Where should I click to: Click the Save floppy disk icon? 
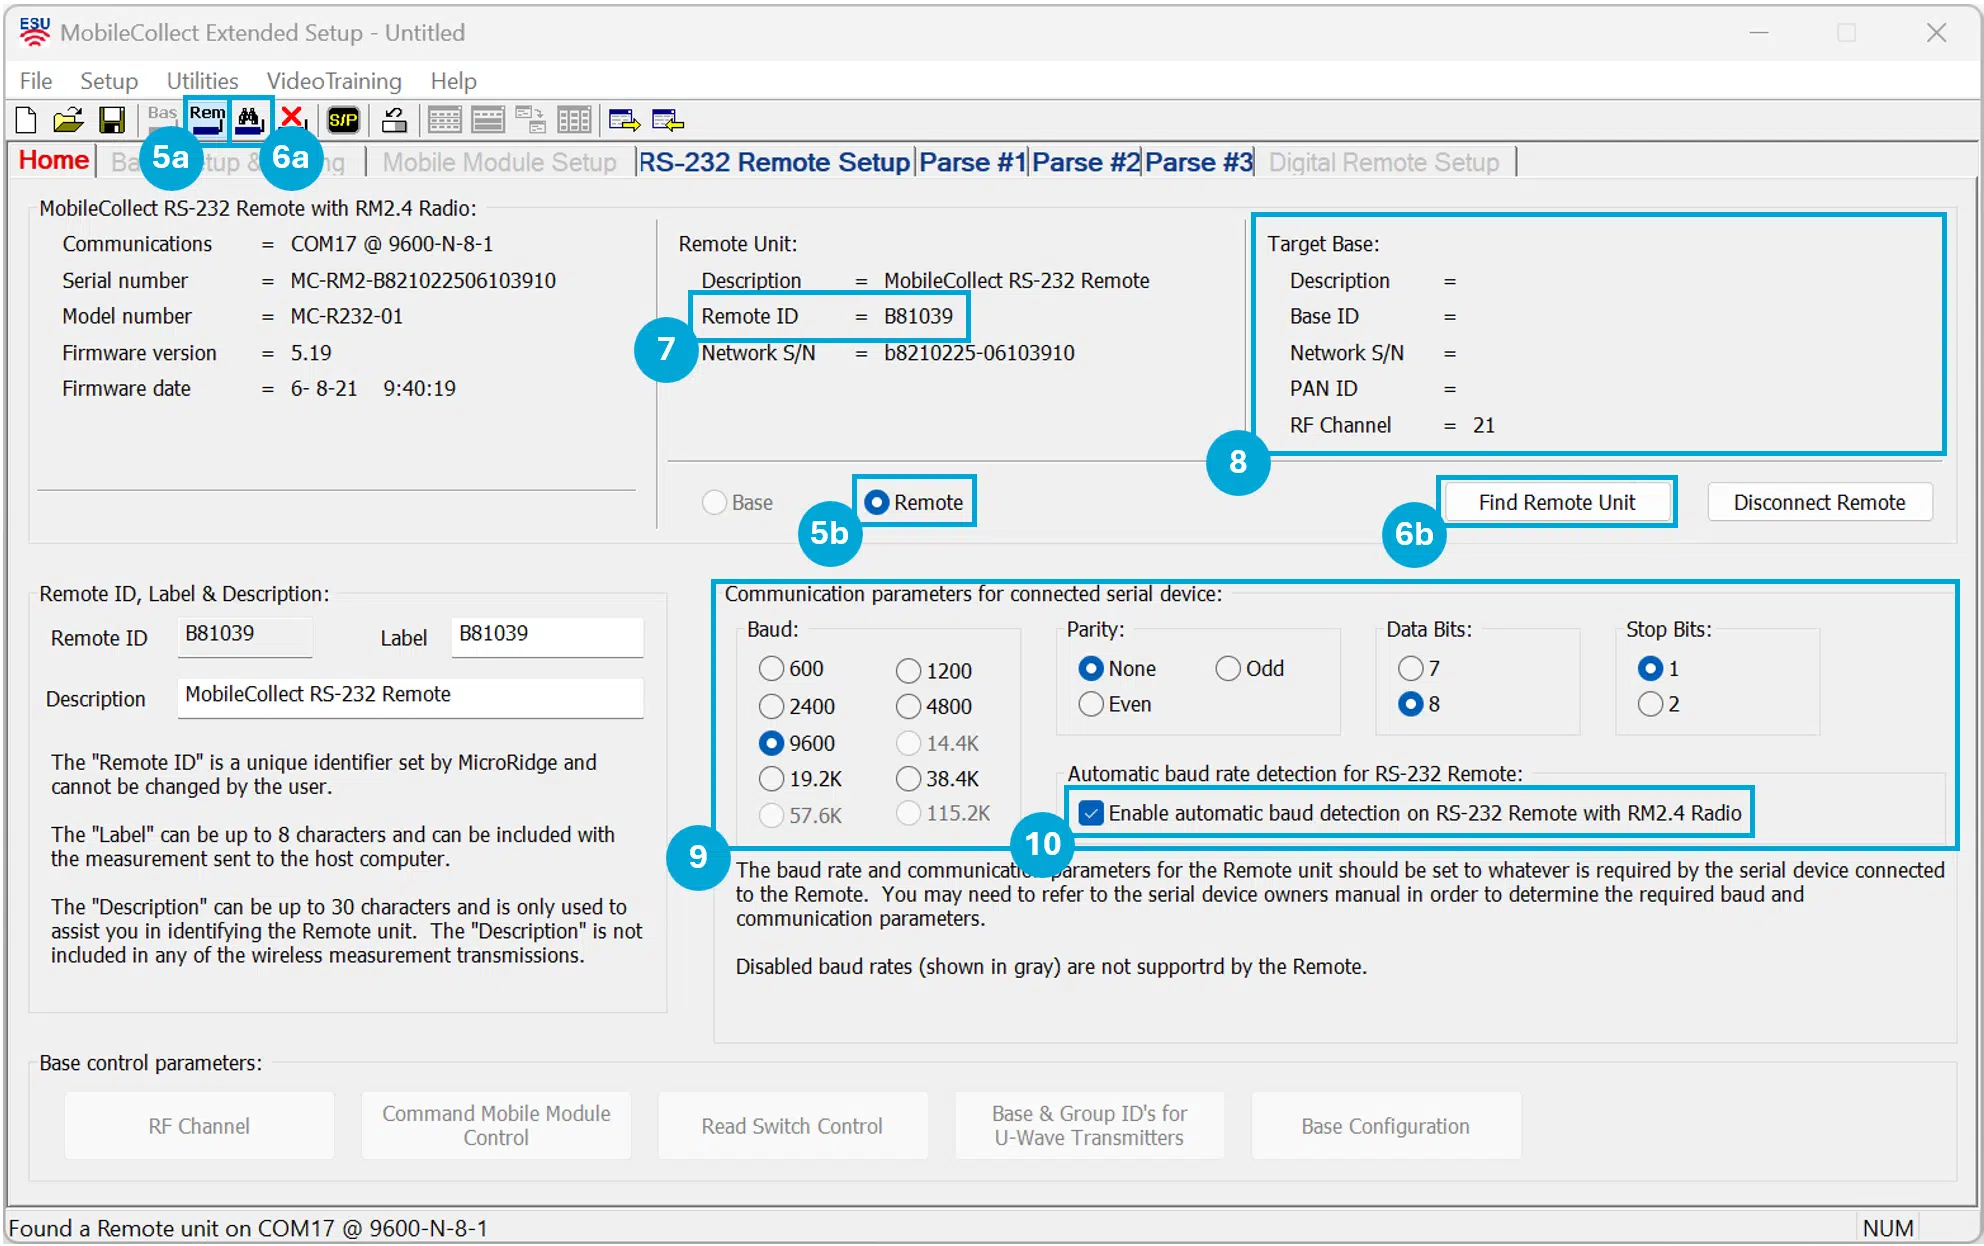tap(111, 121)
